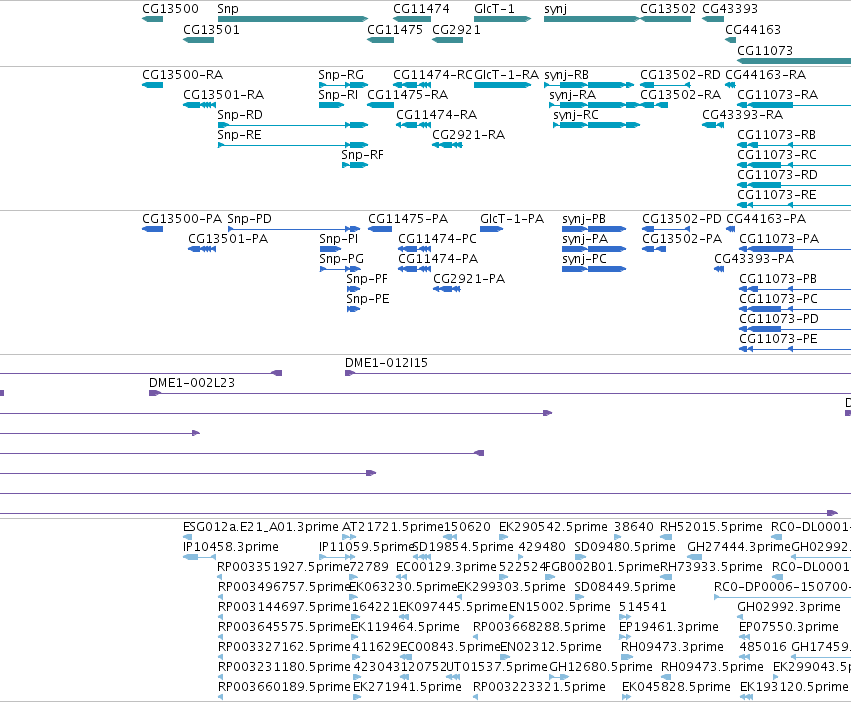The height and width of the screenshot is (702, 851).
Task: Select the synj gene bar
Action: (x=592, y=19)
